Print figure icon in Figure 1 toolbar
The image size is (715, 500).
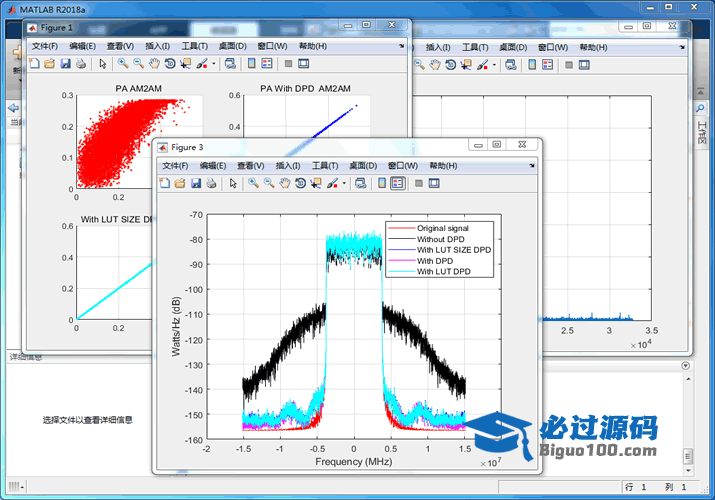(x=81, y=63)
